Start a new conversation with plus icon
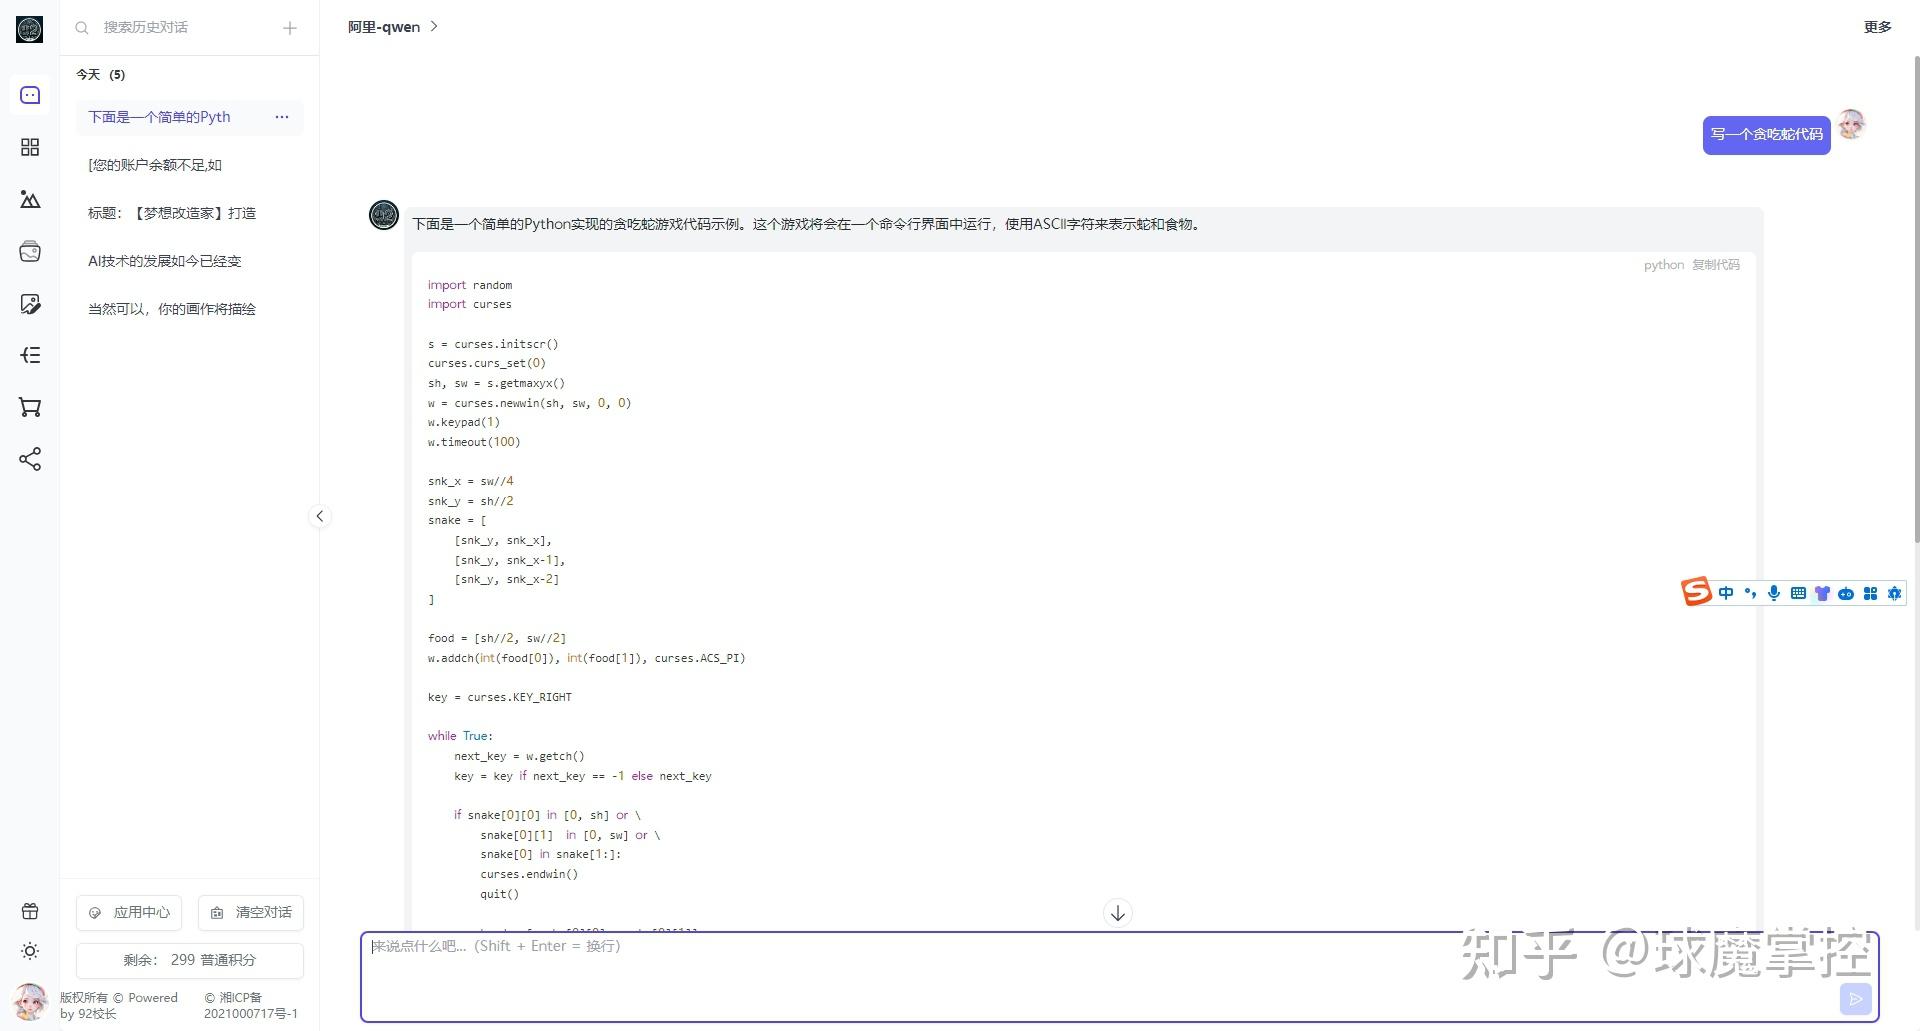This screenshot has width=1920, height=1031. [290, 28]
